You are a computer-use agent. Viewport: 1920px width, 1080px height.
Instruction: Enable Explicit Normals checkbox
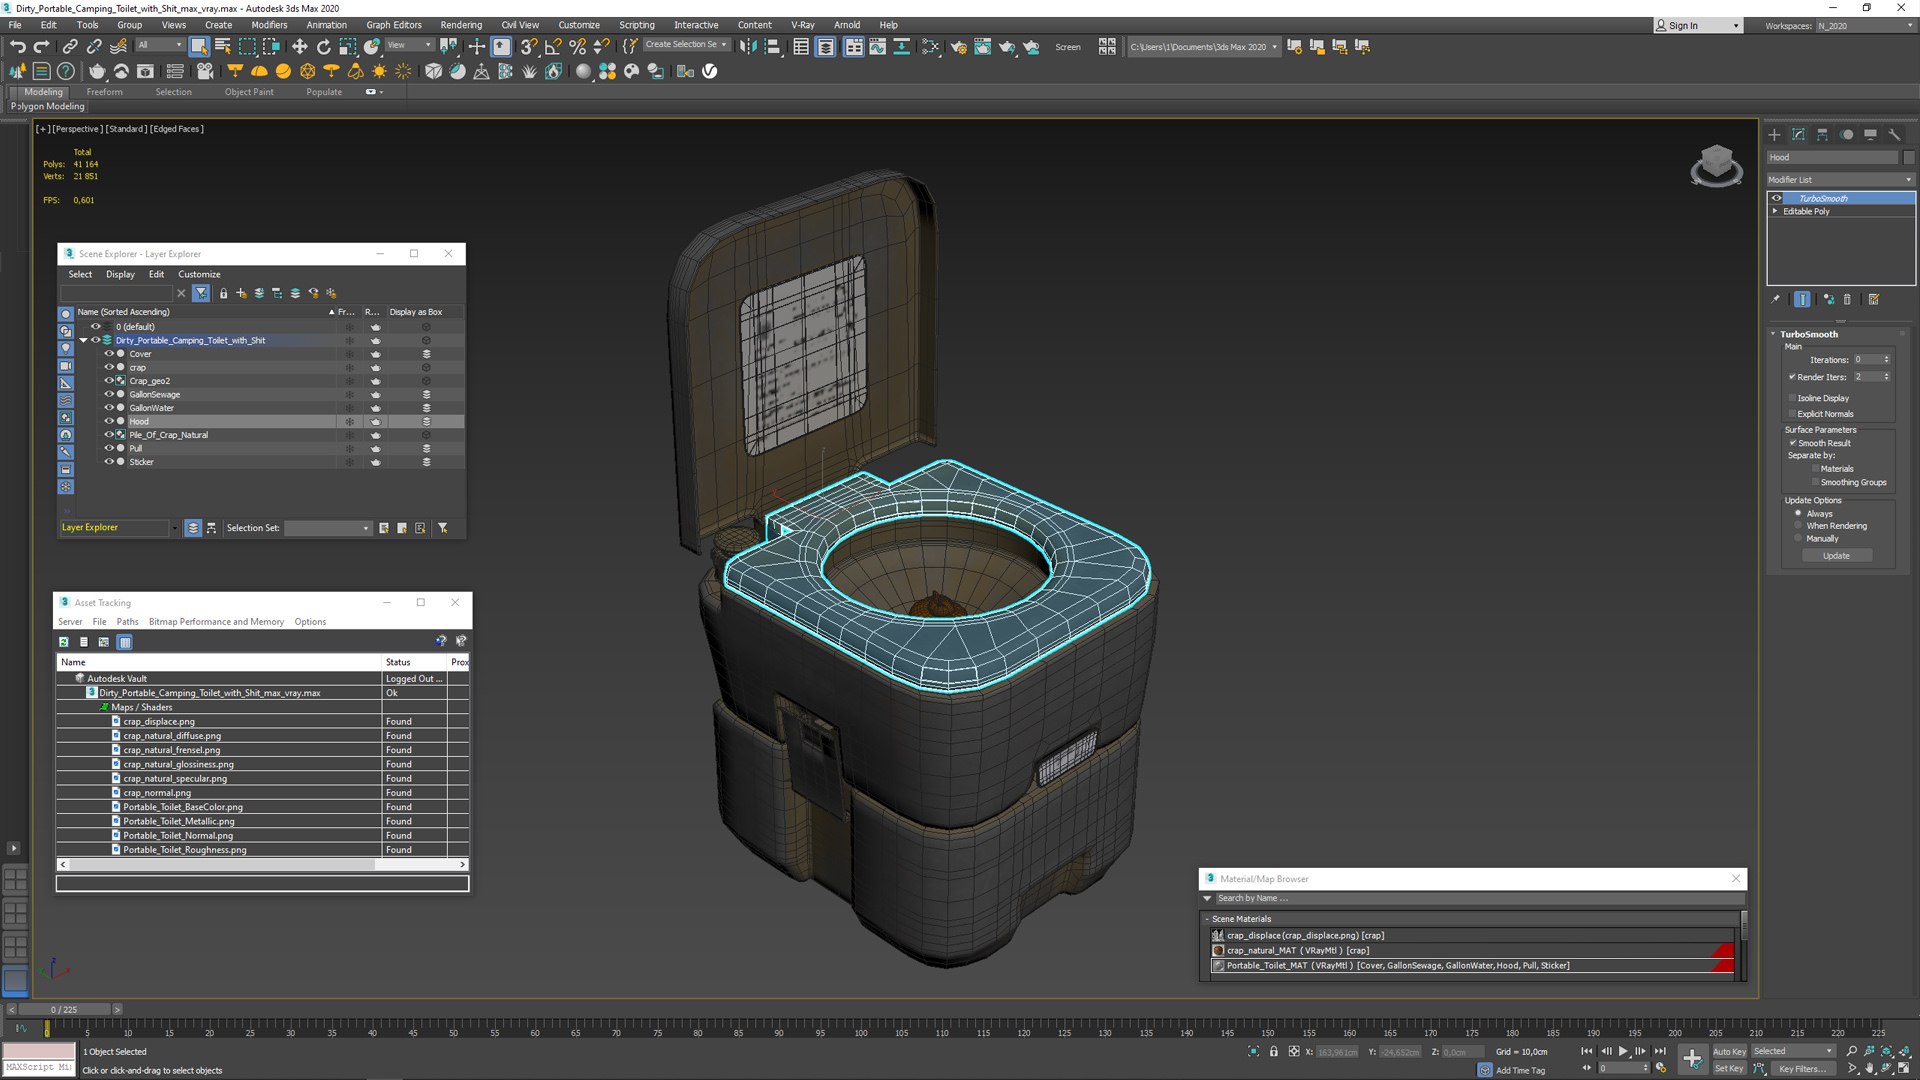click(1792, 414)
